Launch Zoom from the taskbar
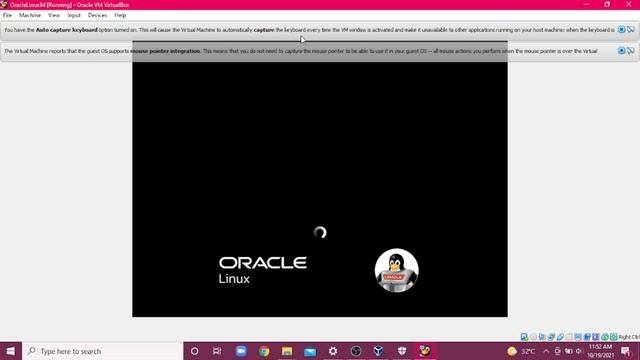Viewport: 640px width, 360px height. (x=241, y=351)
